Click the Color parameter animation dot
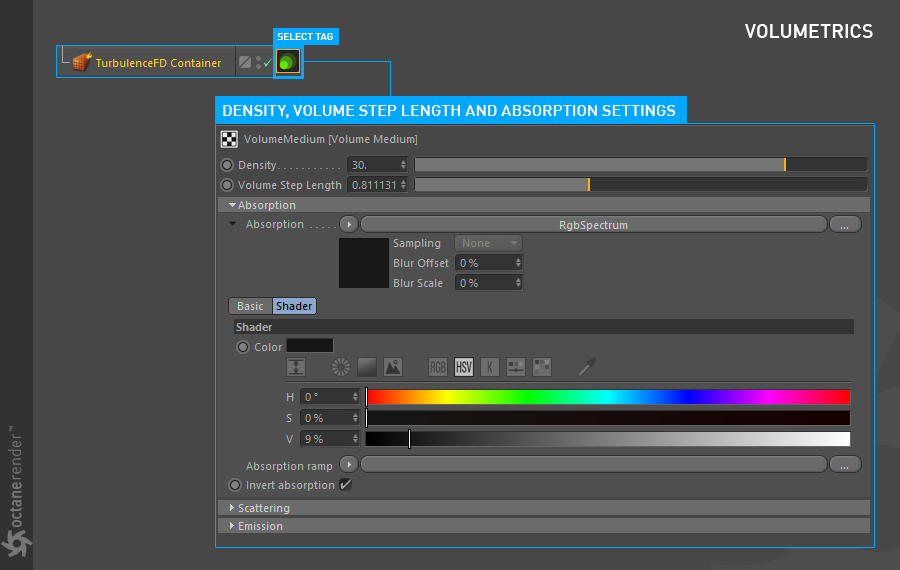The height and width of the screenshot is (570, 900). coord(243,347)
